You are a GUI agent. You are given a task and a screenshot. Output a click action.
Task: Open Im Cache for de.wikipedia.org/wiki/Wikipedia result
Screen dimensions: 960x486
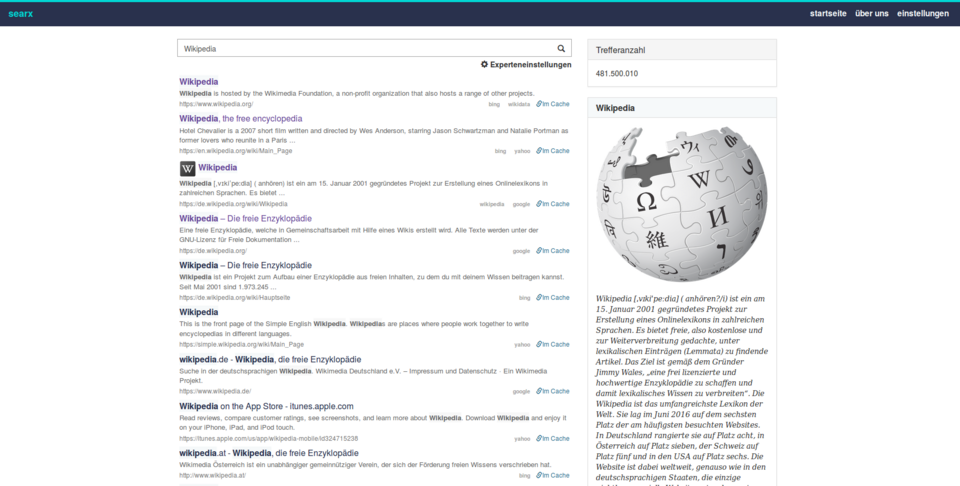click(x=553, y=204)
